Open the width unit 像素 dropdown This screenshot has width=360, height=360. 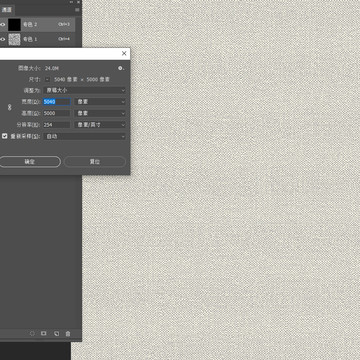click(x=100, y=102)
